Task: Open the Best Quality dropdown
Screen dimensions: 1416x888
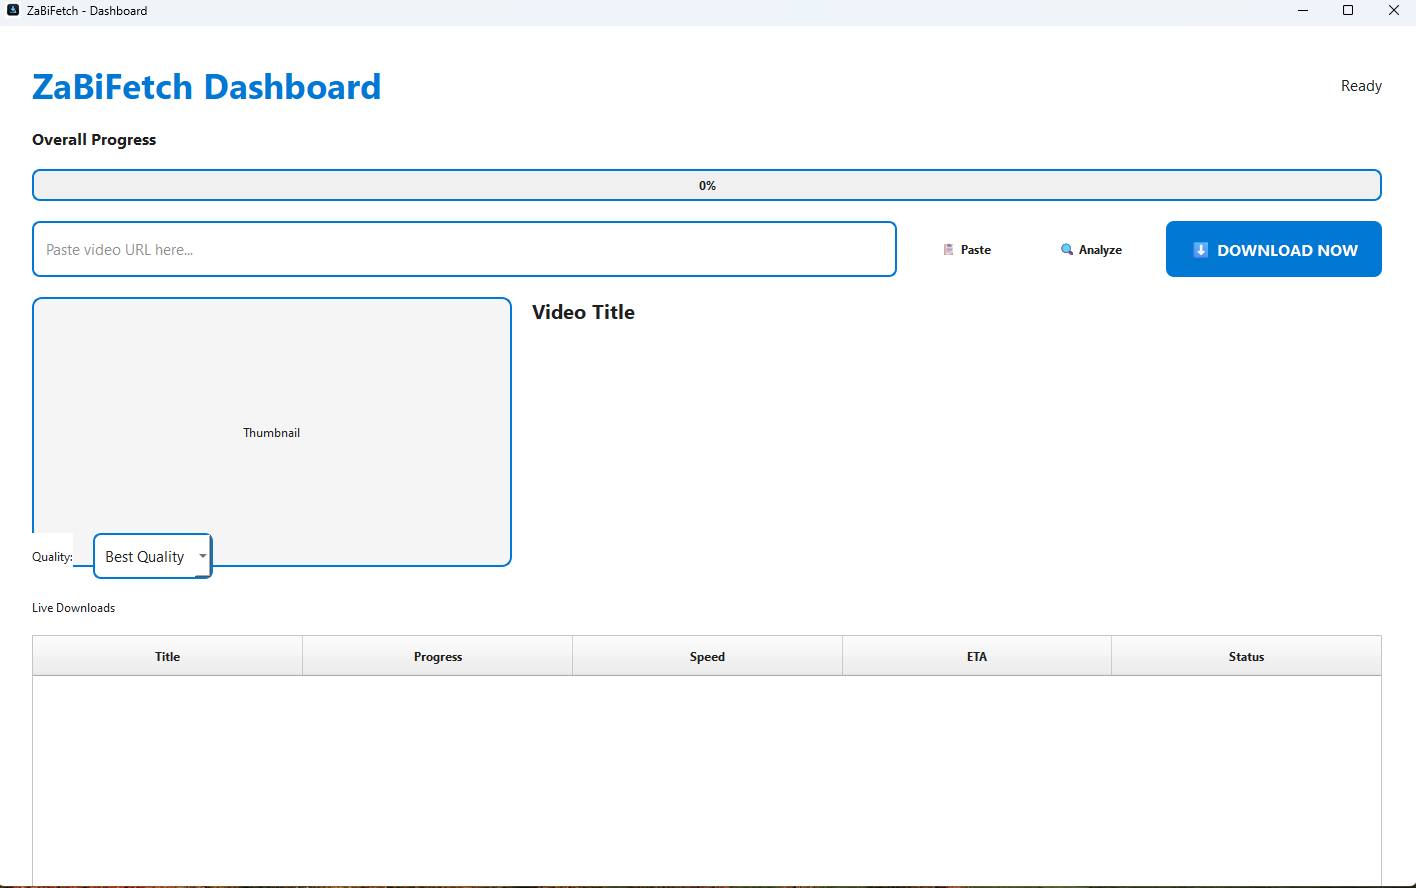Action: click(153, 556)
